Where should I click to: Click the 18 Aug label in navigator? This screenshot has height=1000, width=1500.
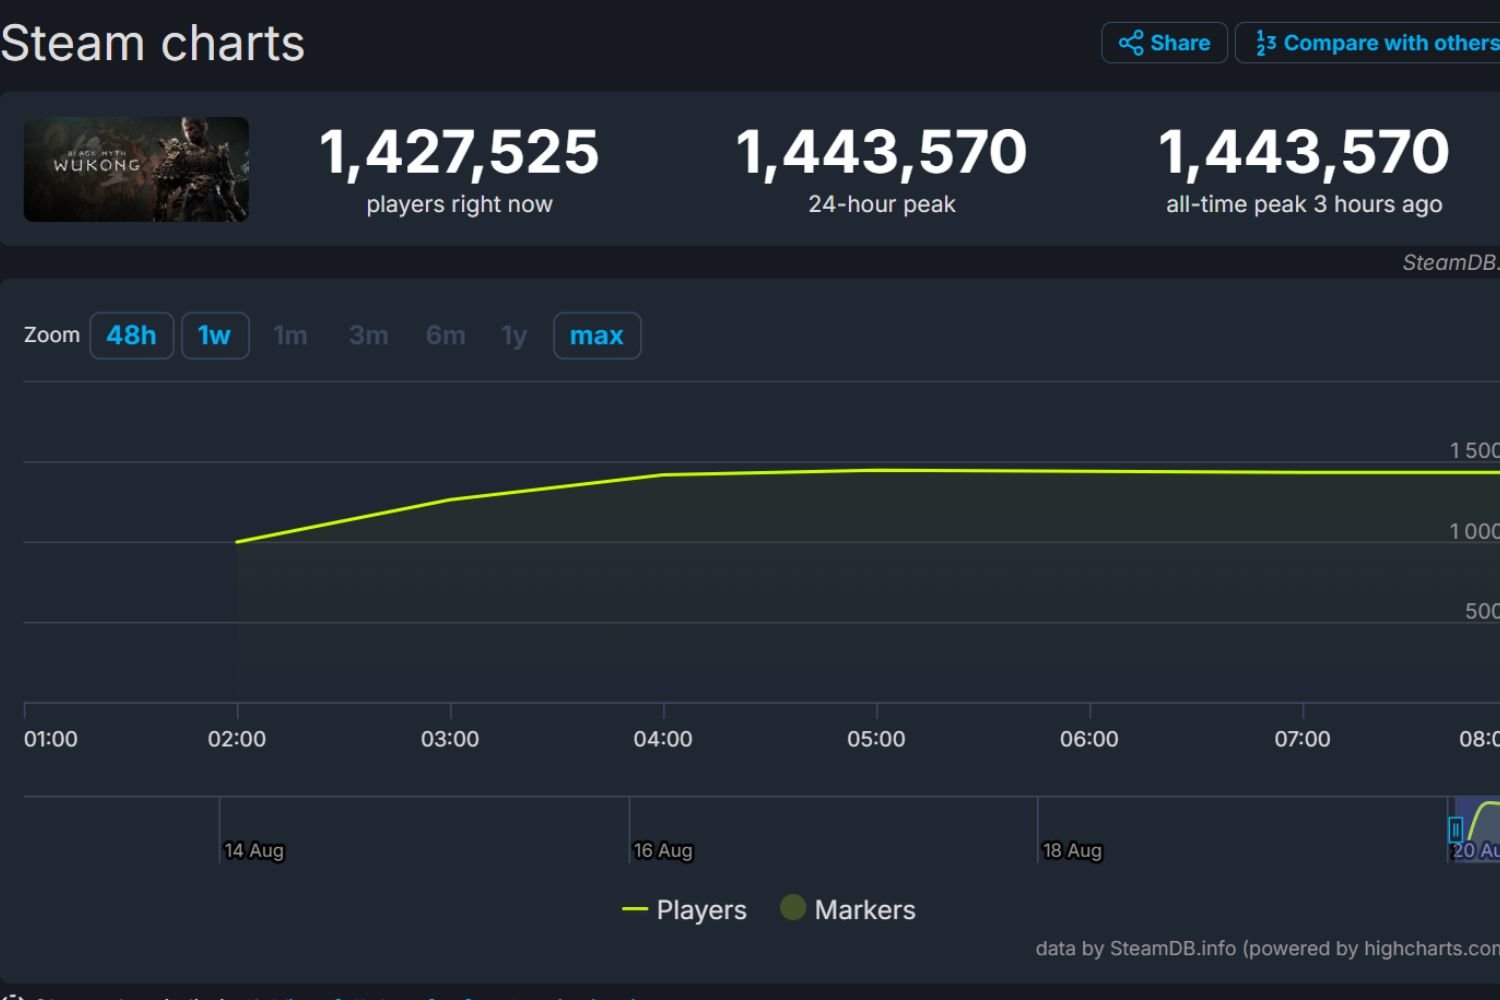(1072, 850)
